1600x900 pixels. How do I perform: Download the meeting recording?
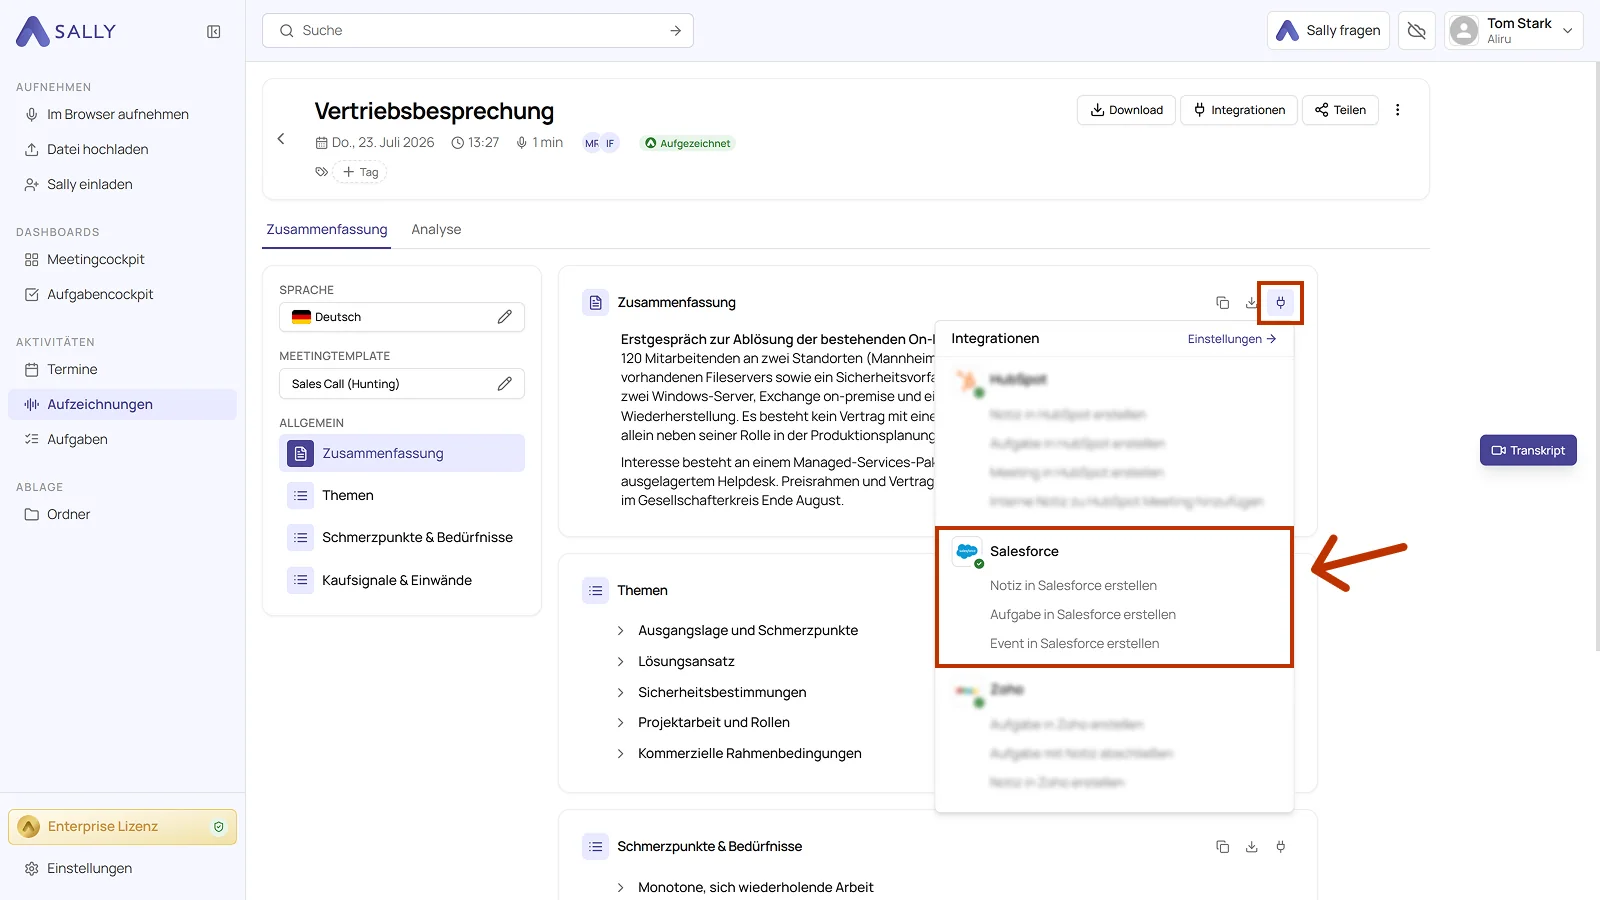pos(1126,110)
